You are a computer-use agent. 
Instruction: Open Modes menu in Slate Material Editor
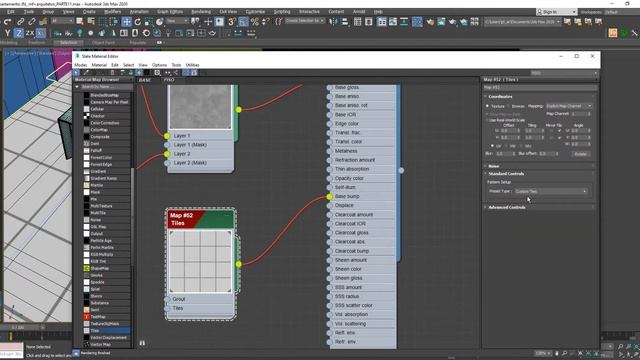80,65
